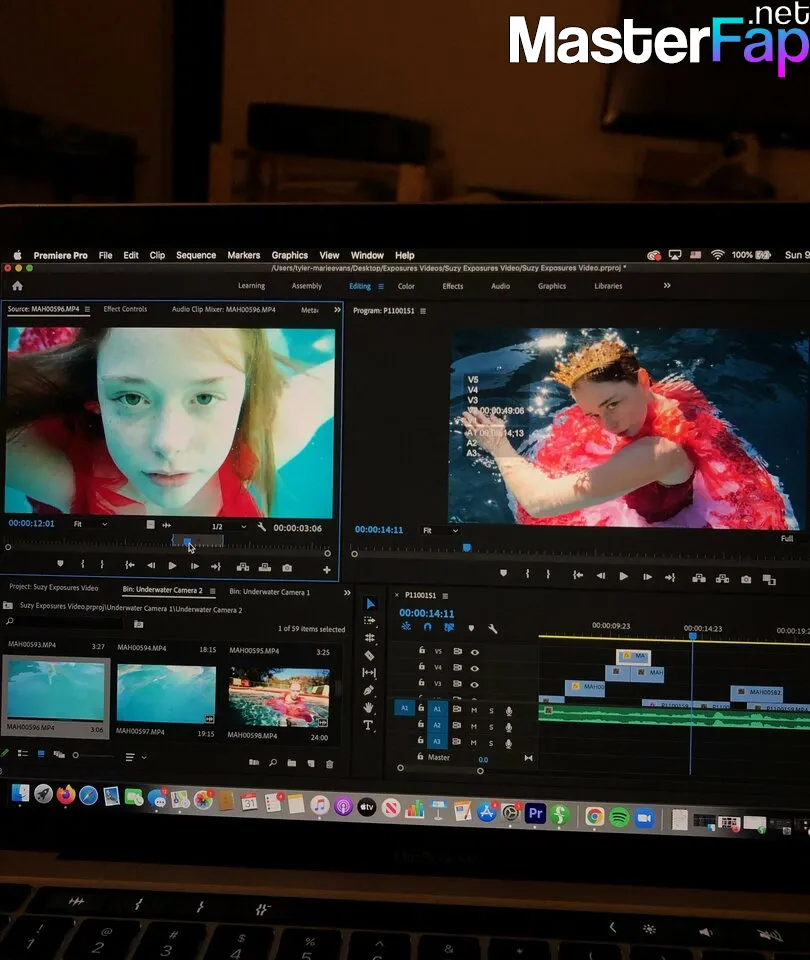Image resolution: width=810 pixels, height=960 pixels.
Task: Click Insert button in Source monitor
Action: [x=242, y=567]
